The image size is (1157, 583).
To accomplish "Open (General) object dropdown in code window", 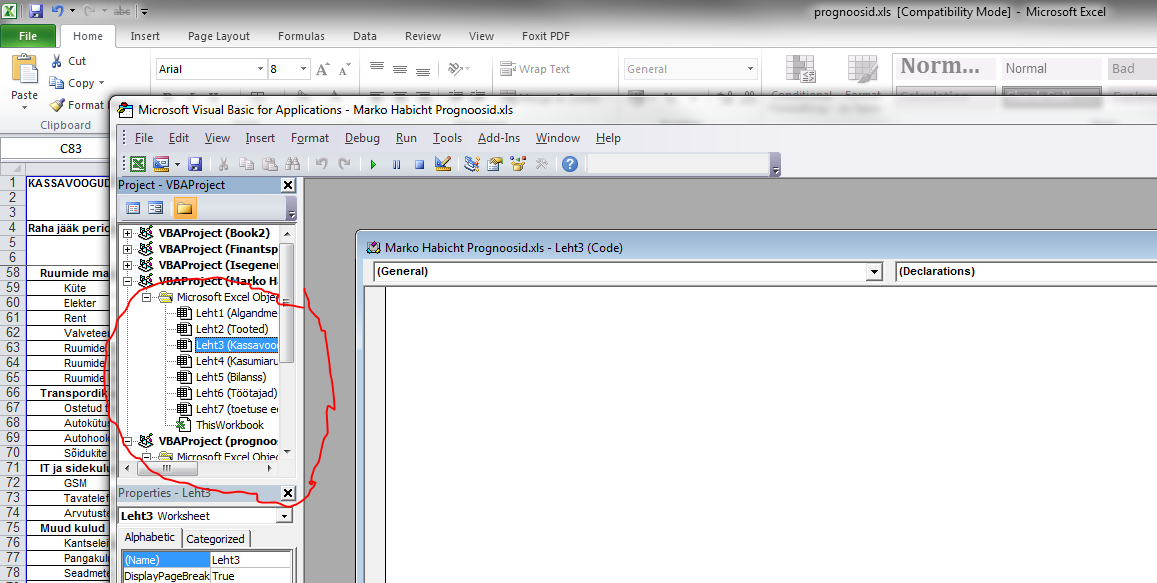I will pos(874,272).
